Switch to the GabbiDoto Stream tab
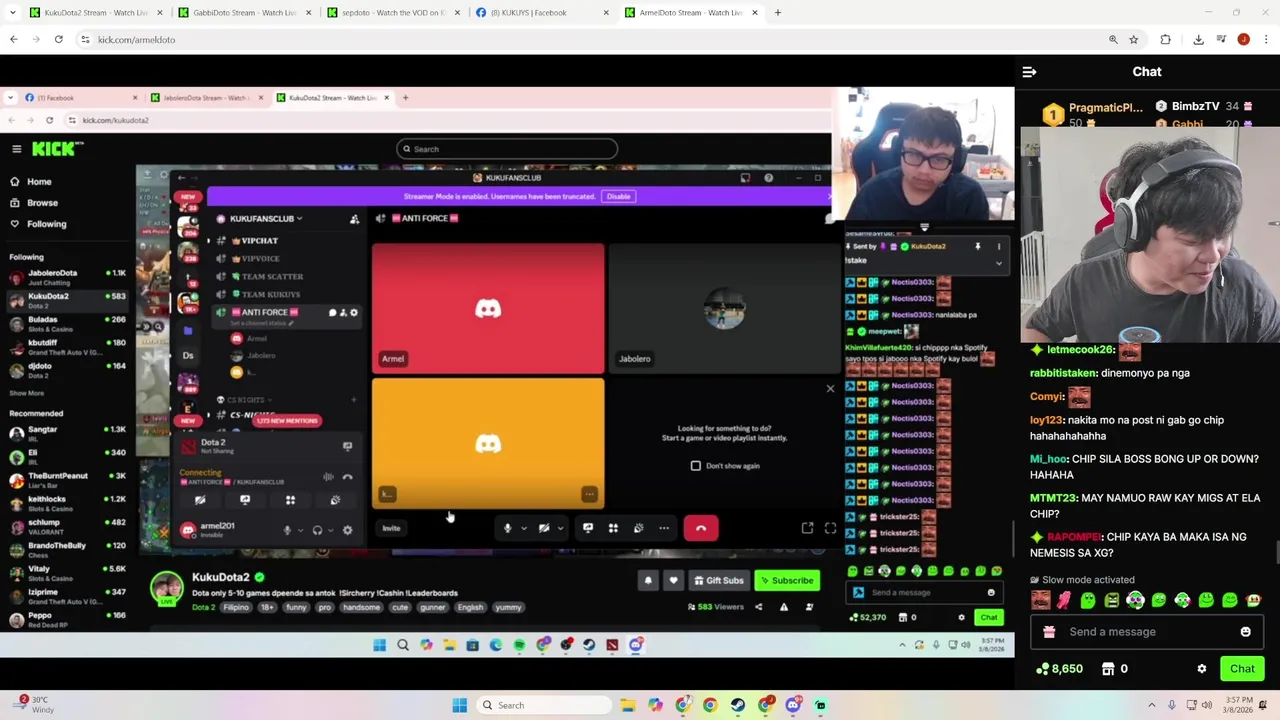 click(245, 13)
